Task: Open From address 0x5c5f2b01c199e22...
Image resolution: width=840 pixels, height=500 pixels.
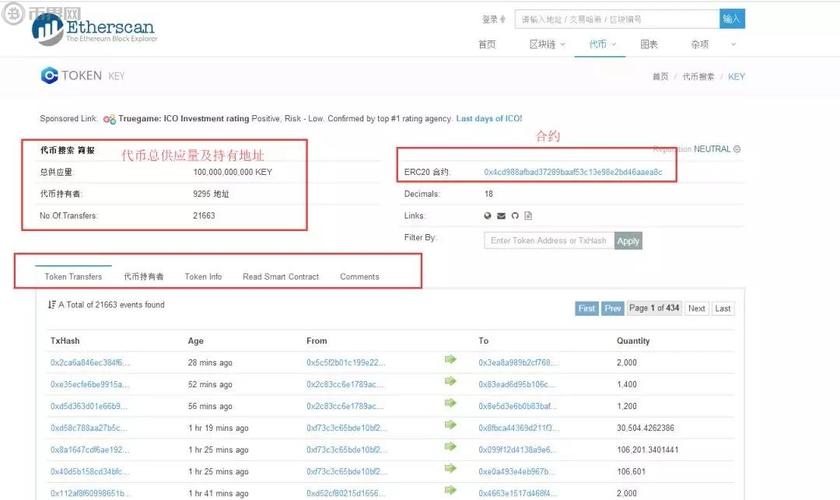Action: point(346,363)
